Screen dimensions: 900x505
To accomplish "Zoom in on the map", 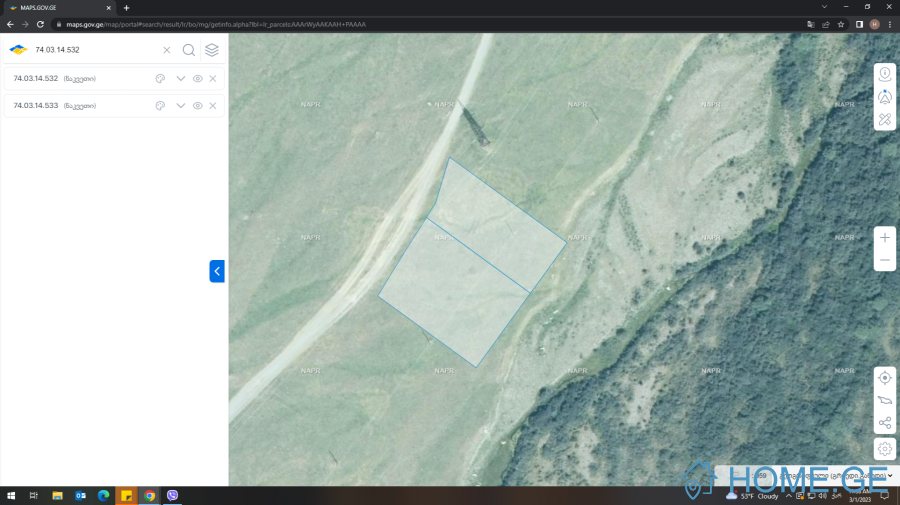I will tap(885, 238).
